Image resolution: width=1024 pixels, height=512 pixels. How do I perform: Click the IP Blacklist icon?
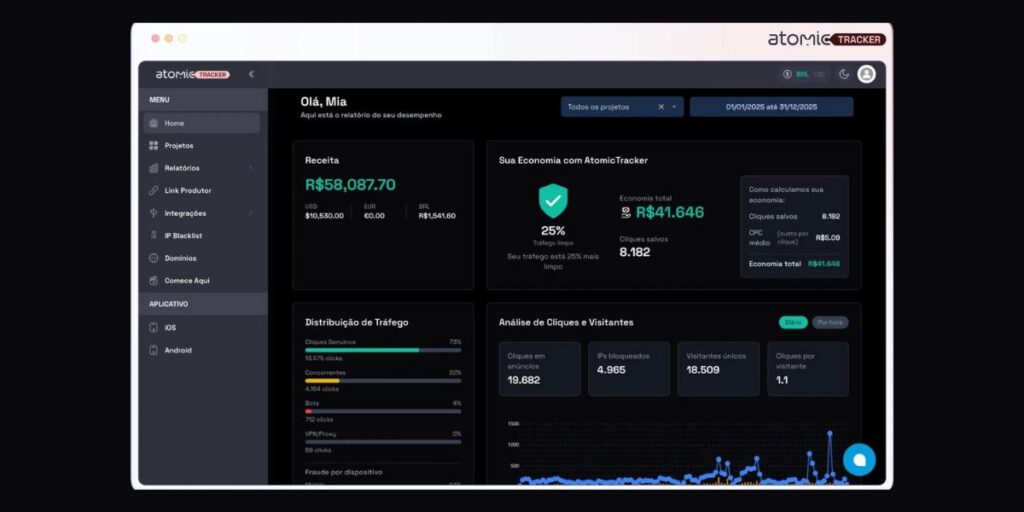pos(153,236)
